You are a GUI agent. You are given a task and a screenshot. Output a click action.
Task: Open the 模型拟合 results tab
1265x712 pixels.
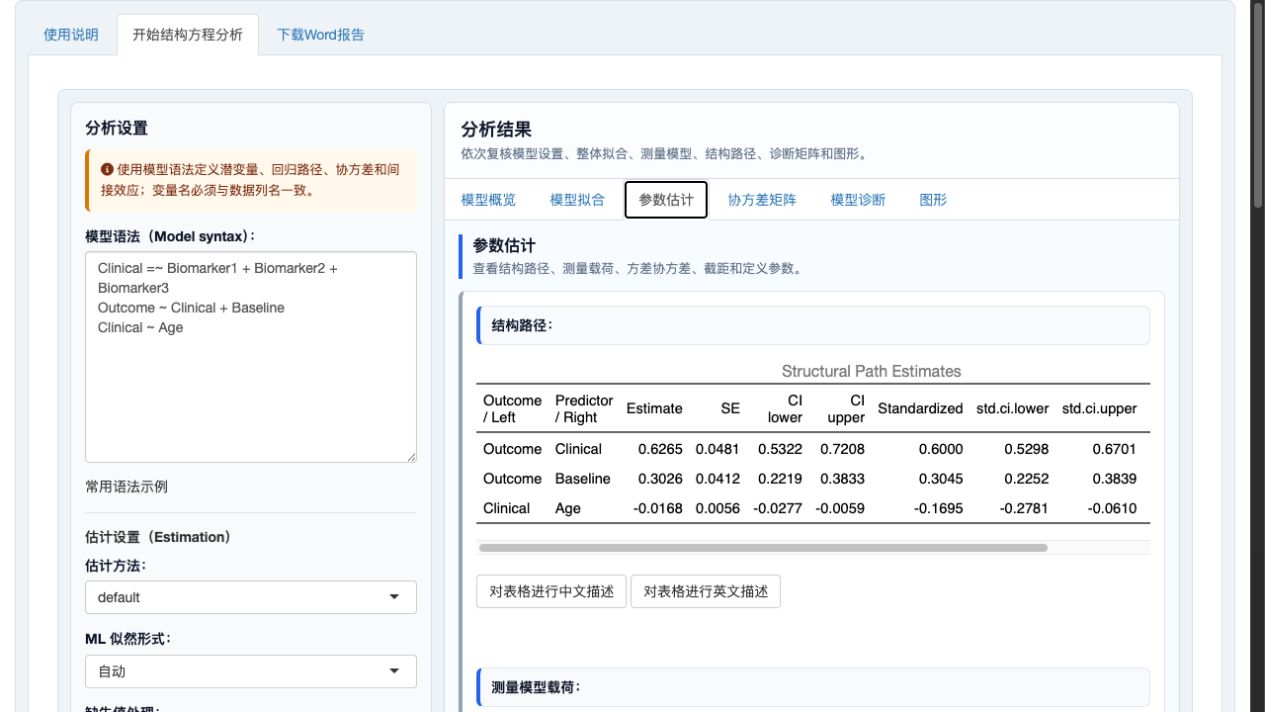point(577,200)
